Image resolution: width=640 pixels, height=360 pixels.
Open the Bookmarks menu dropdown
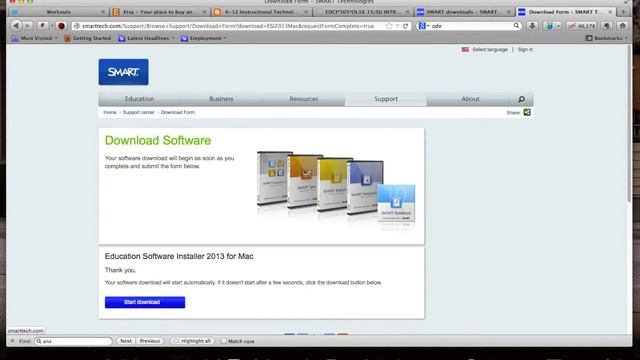point(607,38)
